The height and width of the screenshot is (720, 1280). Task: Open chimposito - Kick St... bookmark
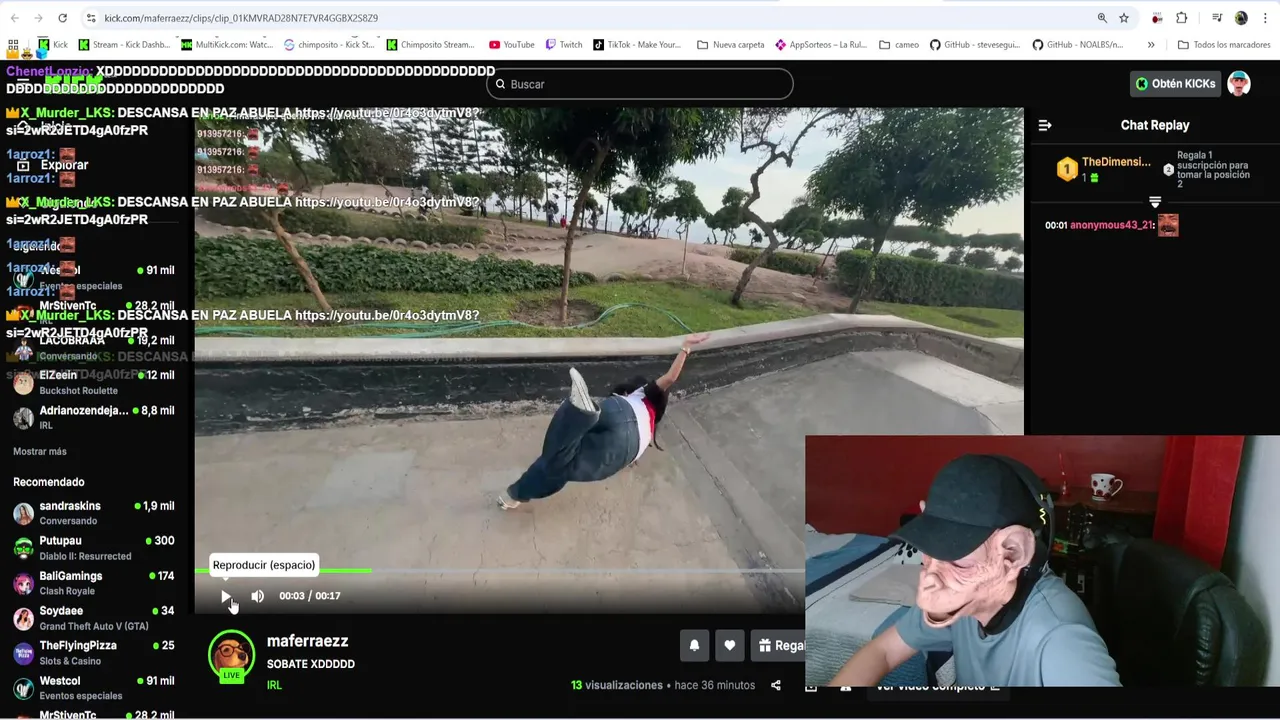pos(330,45)
